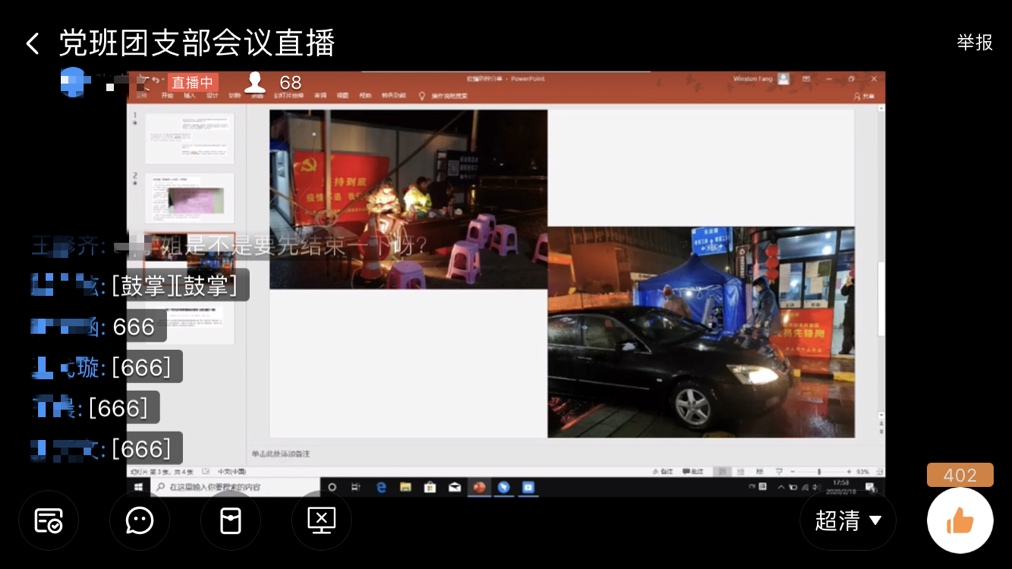Click the viewer count person icon
Image resolution: width=1012 pixels, height=569 pixels.
point(256,83)
